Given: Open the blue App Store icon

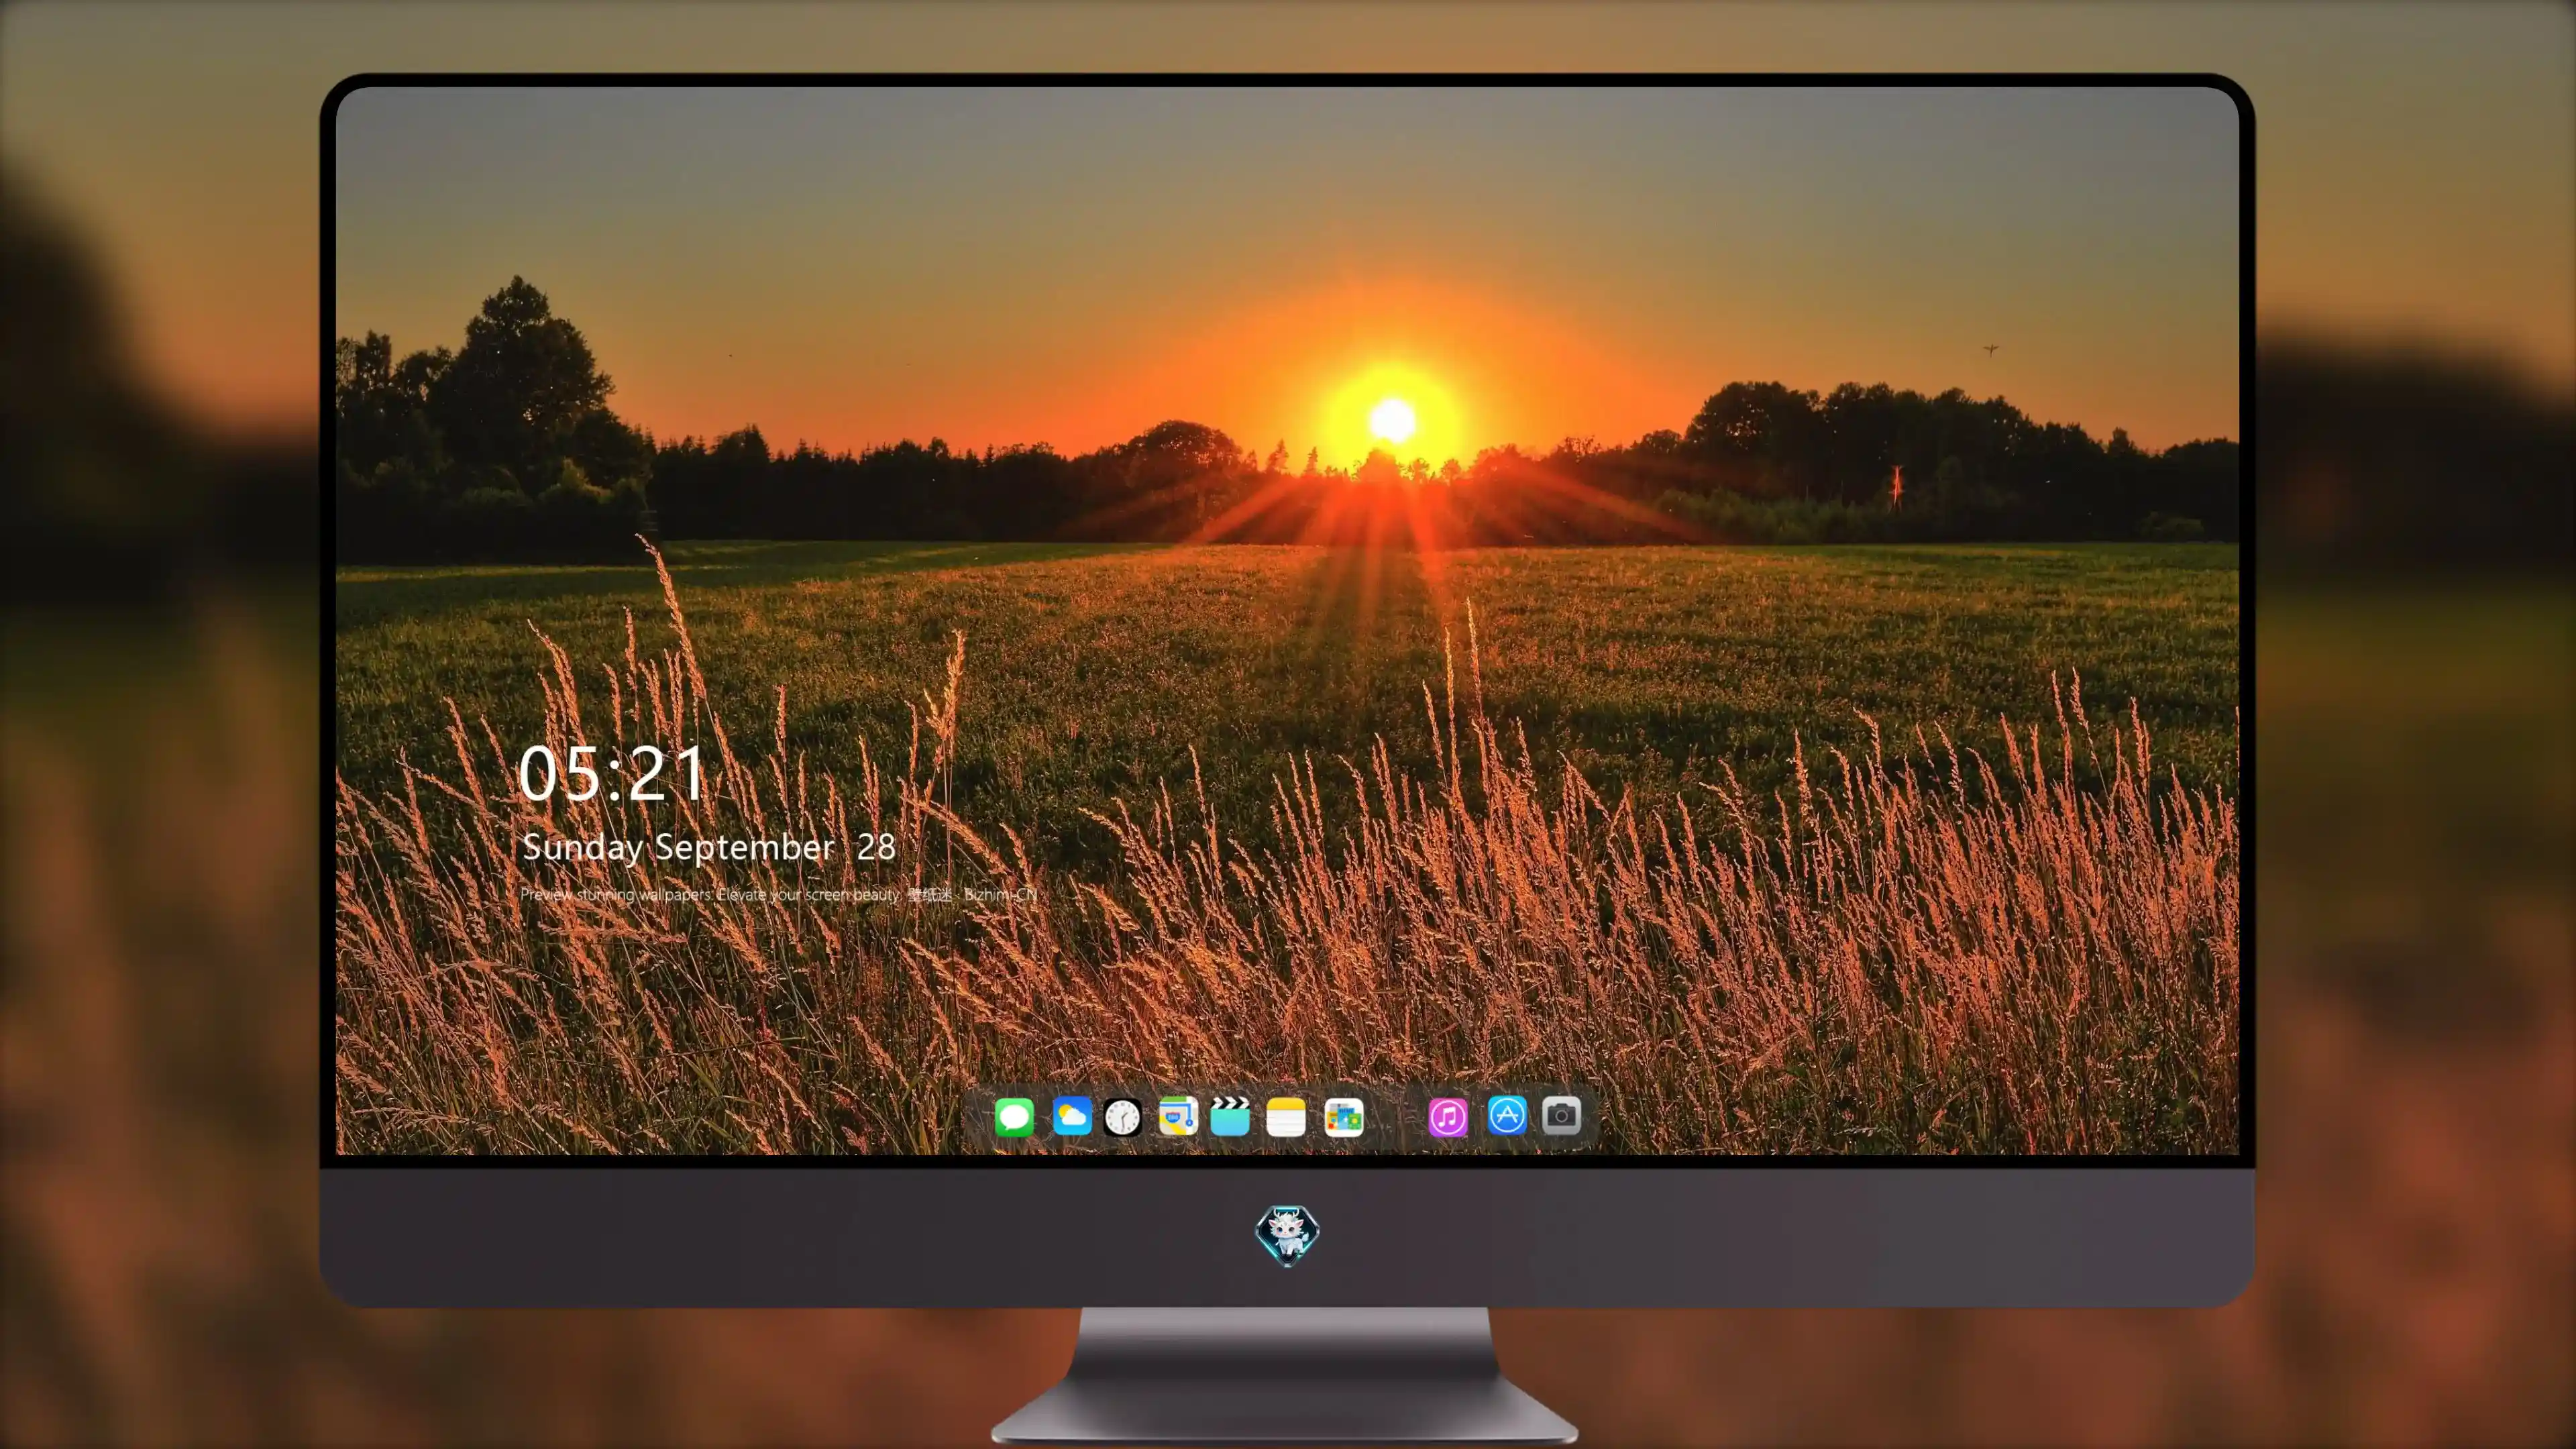Looking at the screenshot, I should (x=1507, y=1115).
